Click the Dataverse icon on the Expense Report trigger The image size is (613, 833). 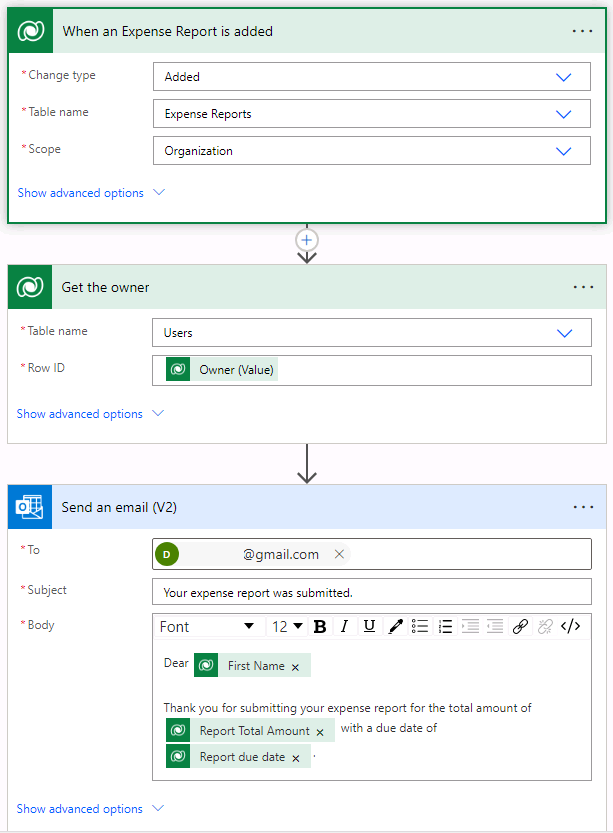click(31, 31)
